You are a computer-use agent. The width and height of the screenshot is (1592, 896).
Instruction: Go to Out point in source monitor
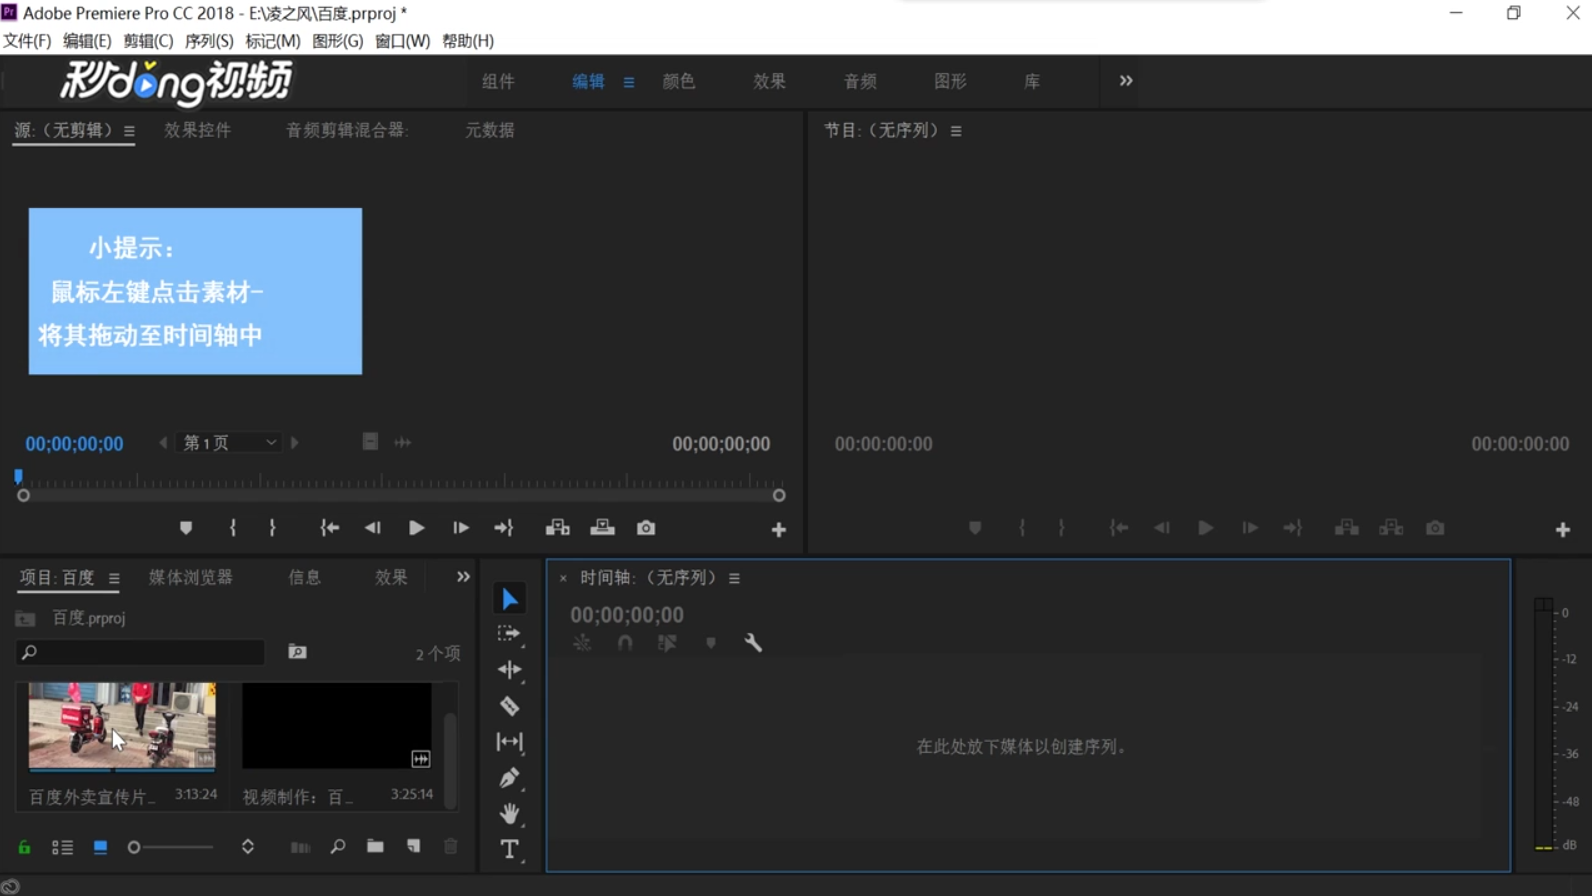pyautogui.click(x=503, y=528)
